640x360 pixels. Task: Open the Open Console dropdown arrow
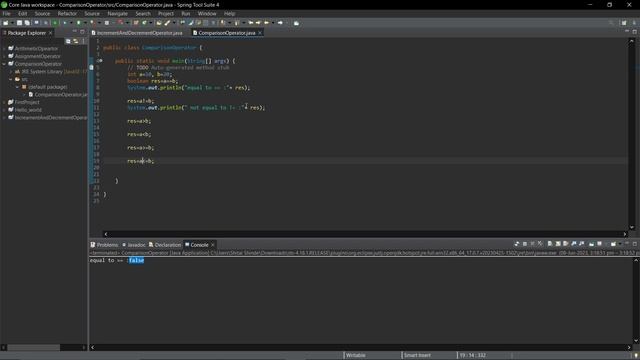point(620,244)
